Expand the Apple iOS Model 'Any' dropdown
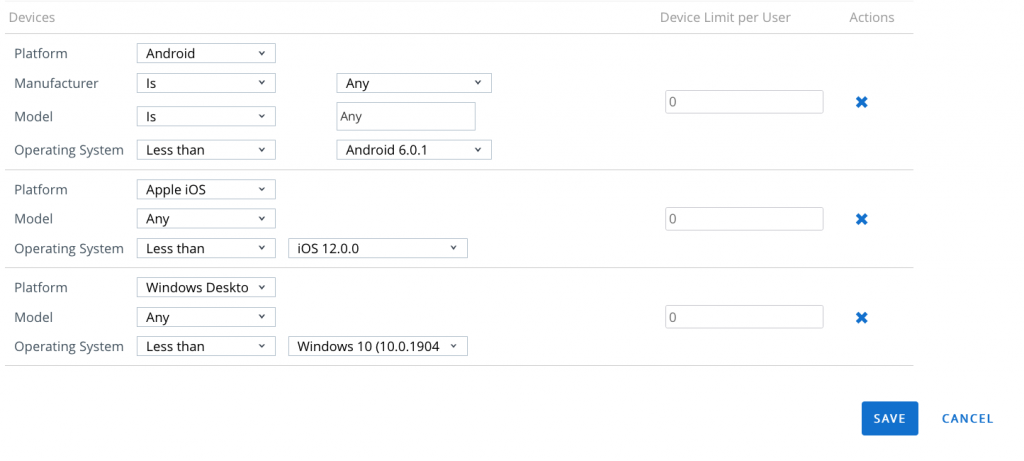The height and width of the screenshot is (461, 1024). [205, 219]
